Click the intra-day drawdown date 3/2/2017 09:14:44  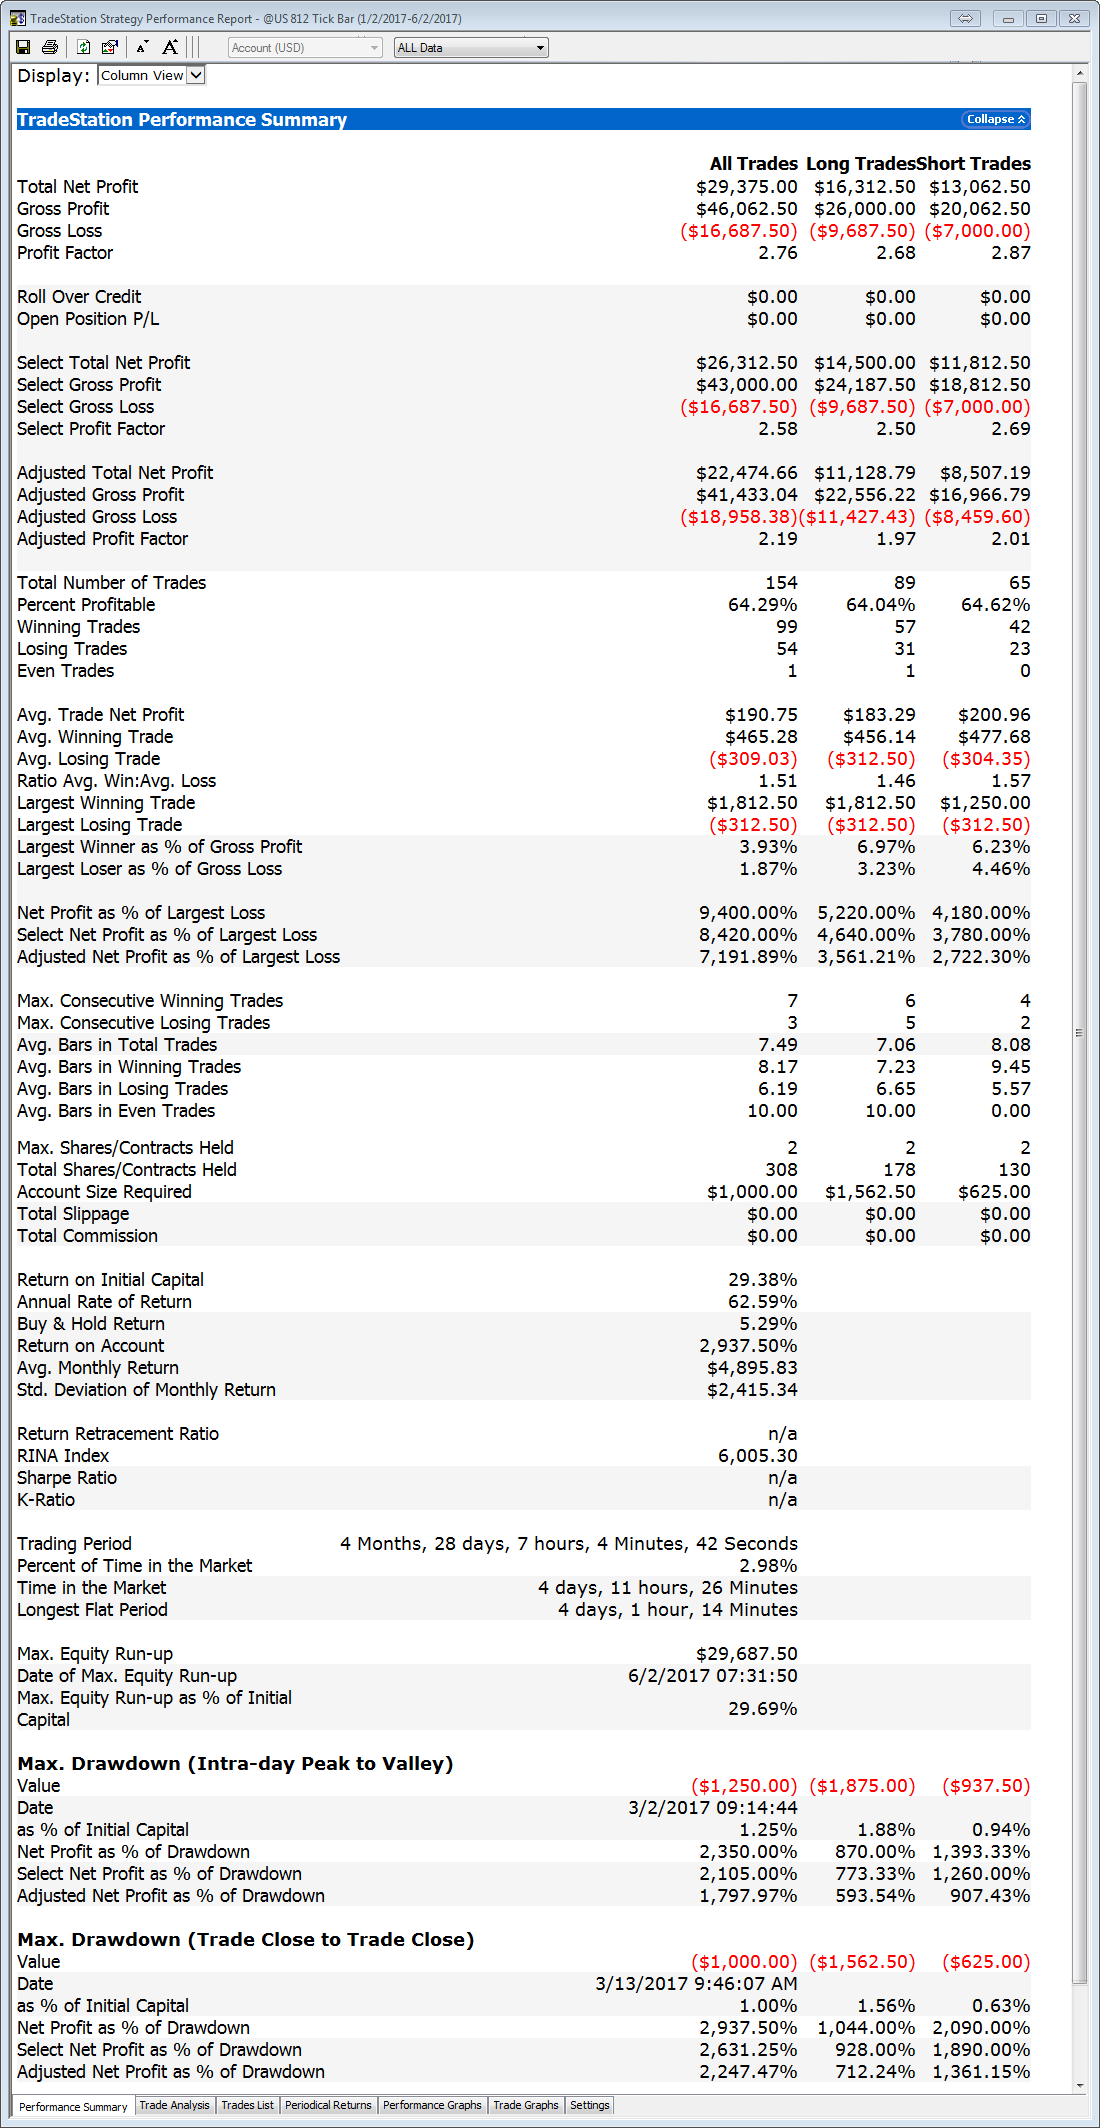(x=713, y=1808)
